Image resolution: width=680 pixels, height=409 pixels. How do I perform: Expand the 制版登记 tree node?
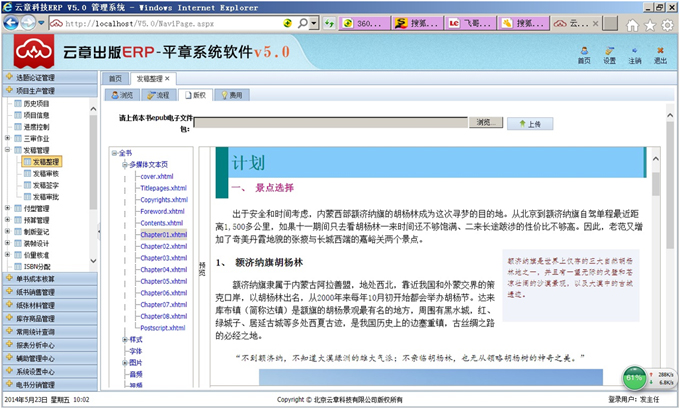click(7, 232)
